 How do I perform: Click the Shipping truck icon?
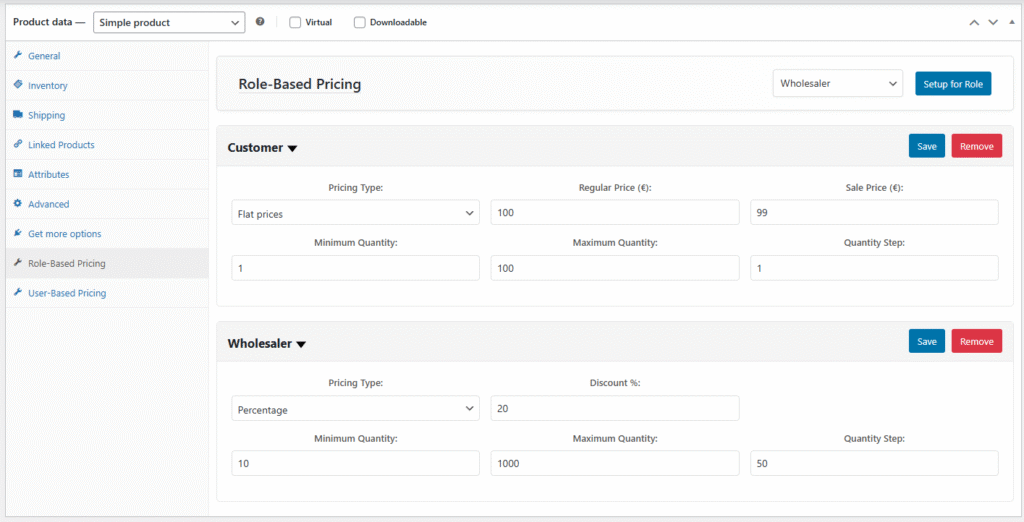tap(18, 115)
